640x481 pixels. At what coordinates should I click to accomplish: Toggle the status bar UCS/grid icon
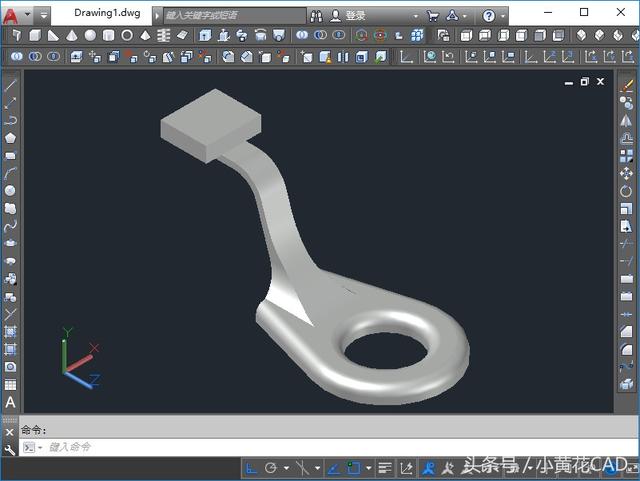252,467
